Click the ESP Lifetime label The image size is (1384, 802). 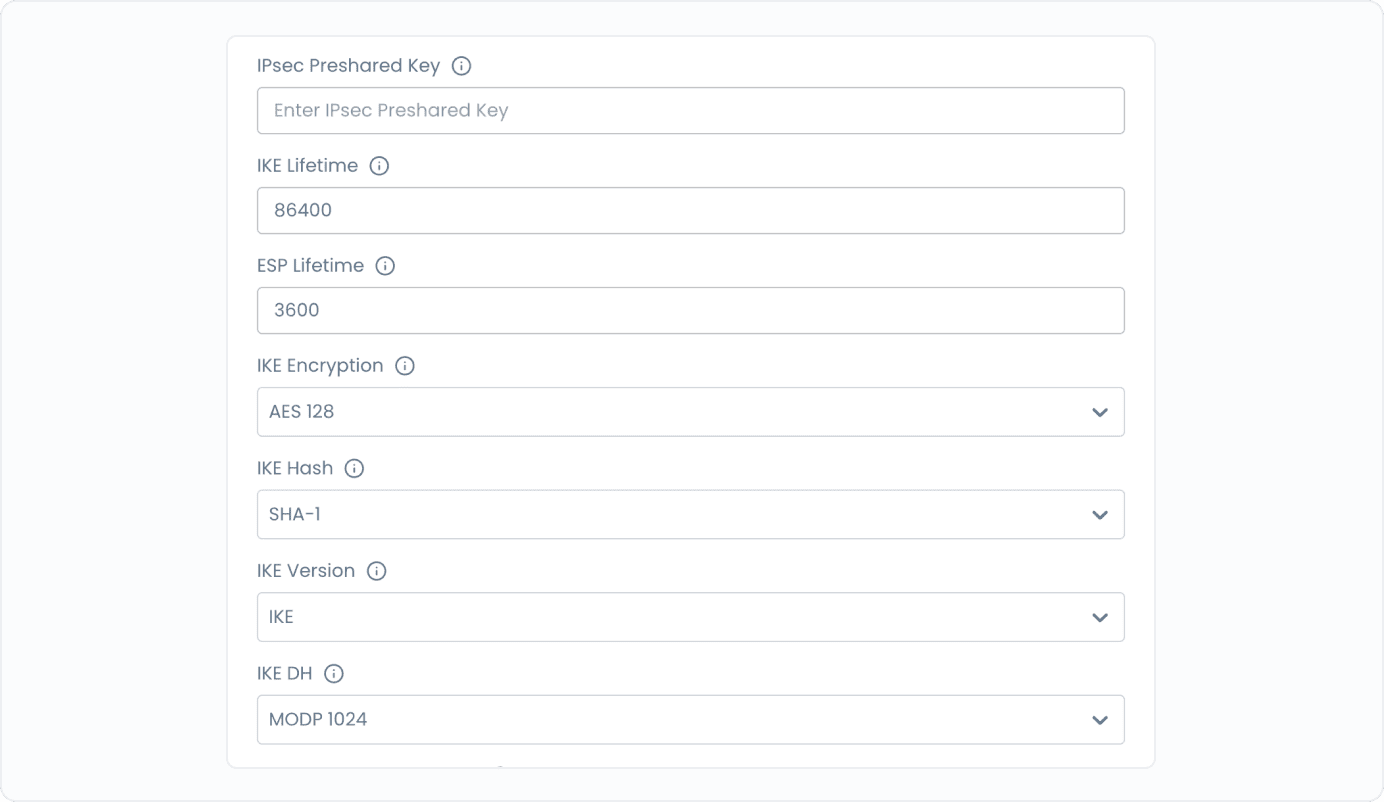311,265
